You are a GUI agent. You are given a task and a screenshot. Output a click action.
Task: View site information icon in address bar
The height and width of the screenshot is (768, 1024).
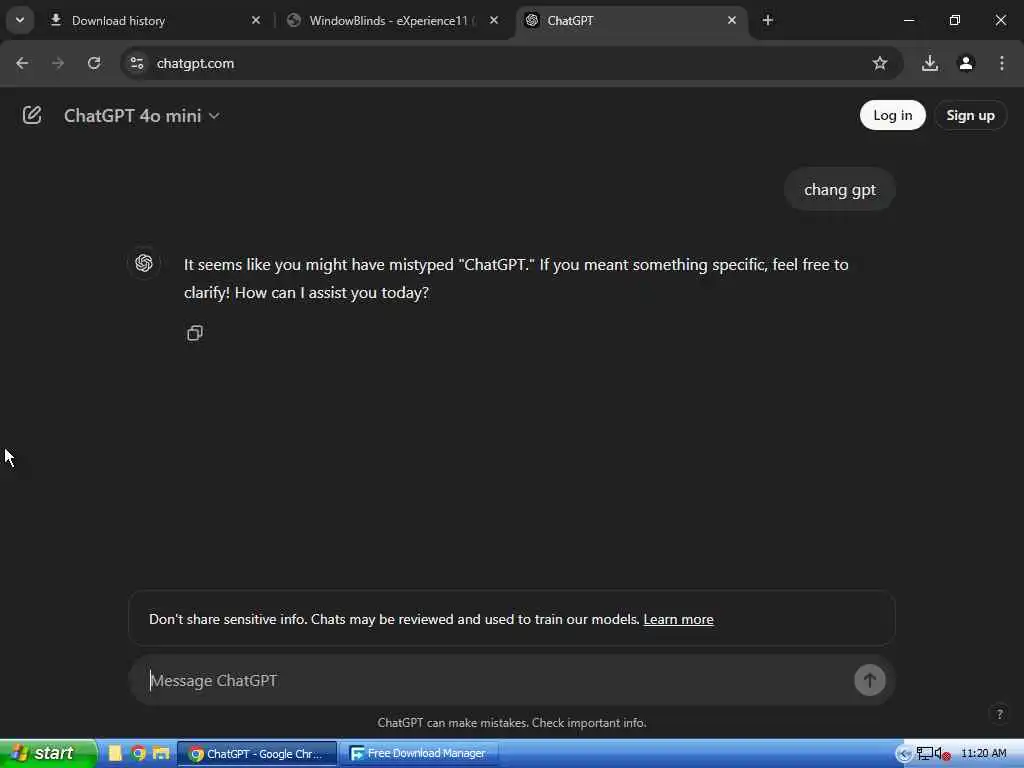point(136,63)
